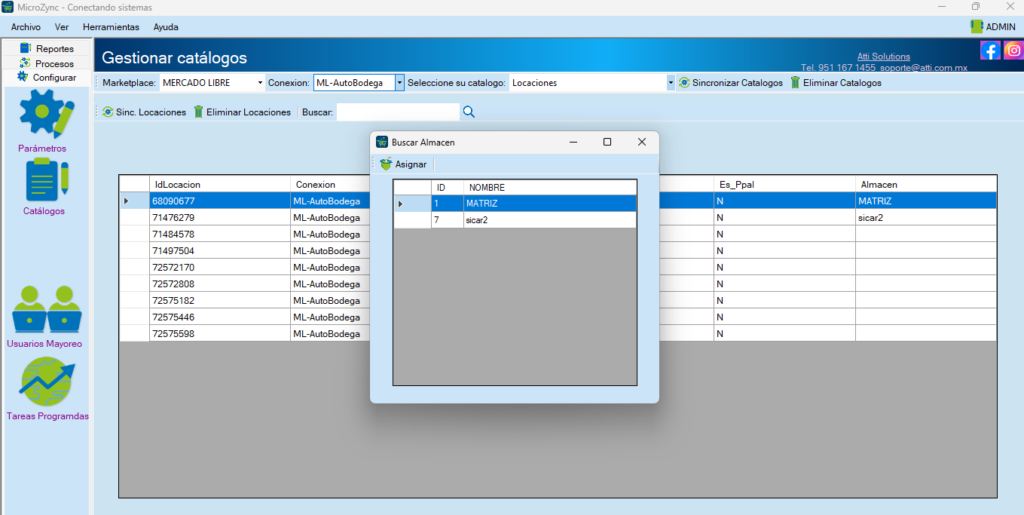Select MATRIZ row in Buscar Almacen
The width and height of the screenshot is (1024, 515).
[x=515, y=204]
